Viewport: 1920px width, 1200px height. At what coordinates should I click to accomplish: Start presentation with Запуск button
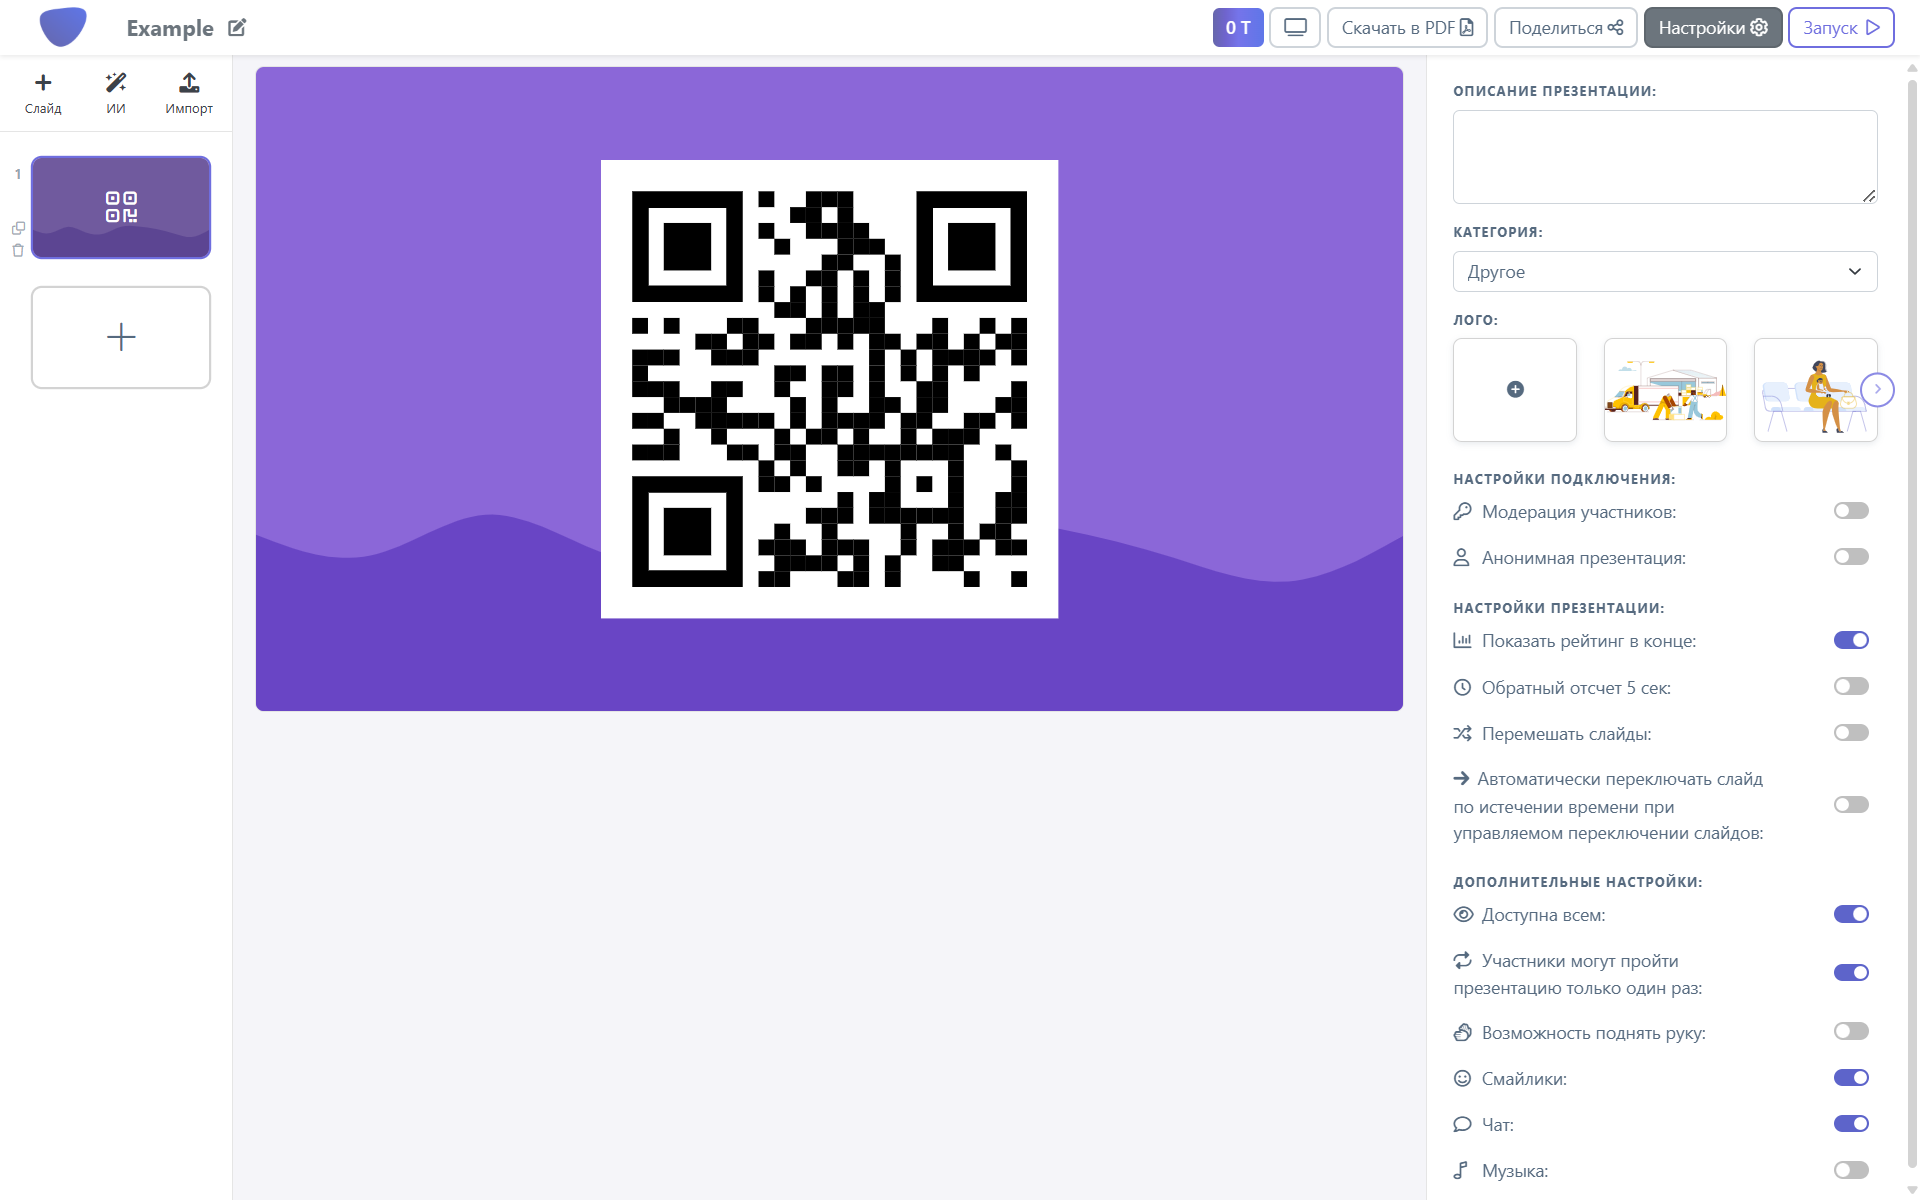(1841, 28)
